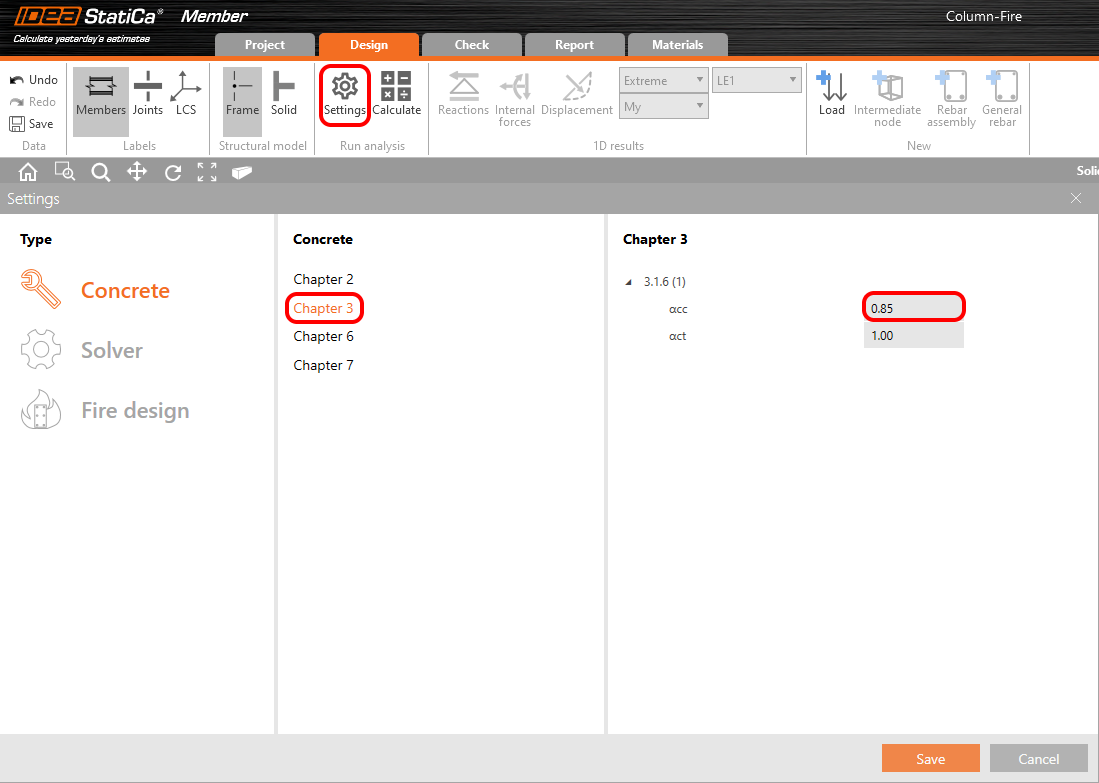Image resolution: width=1099 pixels, height=783 pixels.
Task: Collapse the 3.1.6 (1) section
Action: (x=629, y=283)
